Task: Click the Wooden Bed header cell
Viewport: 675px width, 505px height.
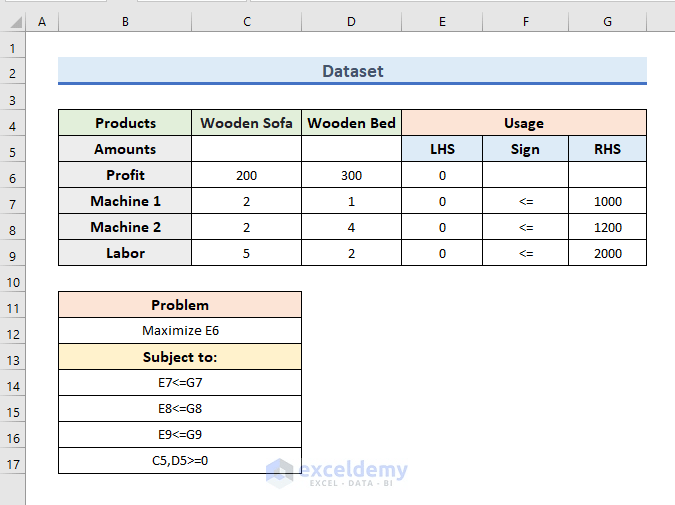Action: (351, 123)
